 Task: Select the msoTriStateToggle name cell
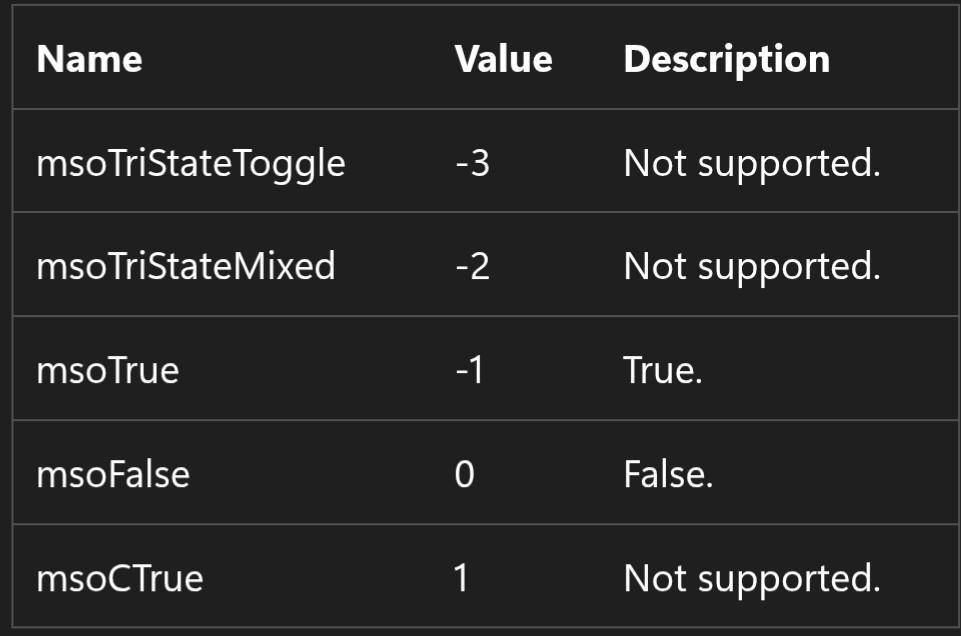[190, 163]
